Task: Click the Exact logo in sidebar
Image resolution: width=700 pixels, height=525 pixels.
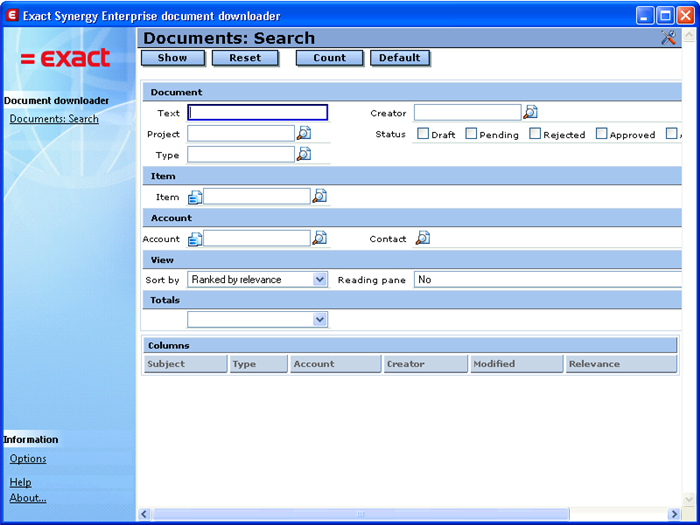Action: [x=65, y=58]
